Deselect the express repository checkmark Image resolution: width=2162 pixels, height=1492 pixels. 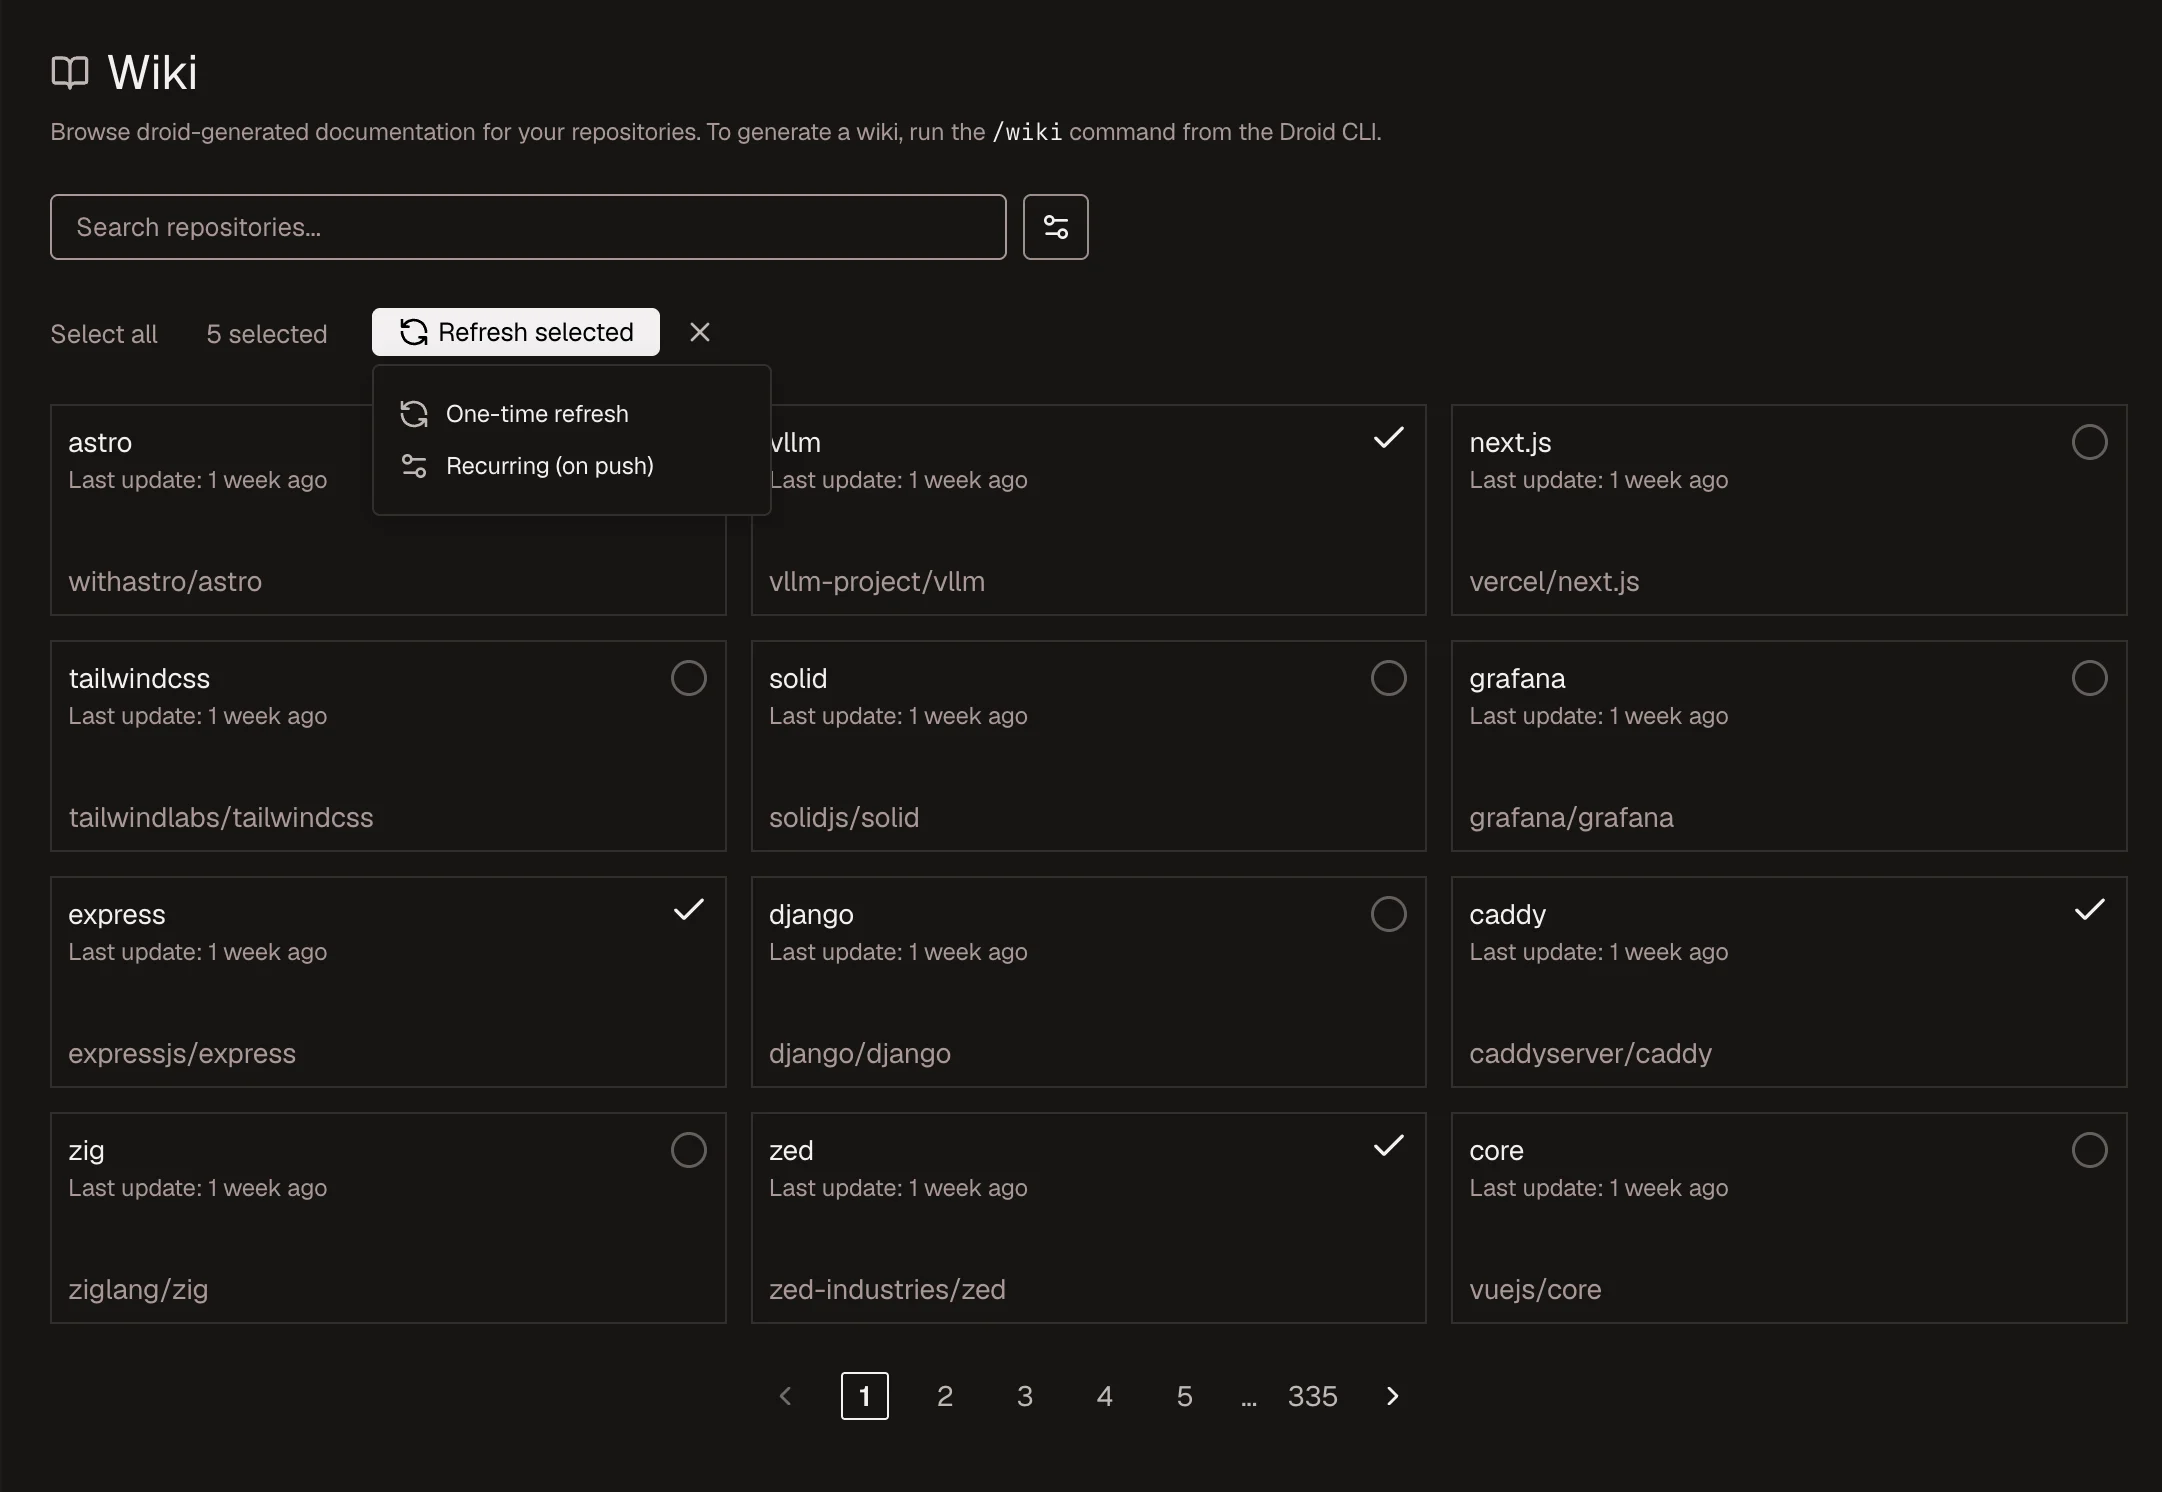(x=688, y=910)
